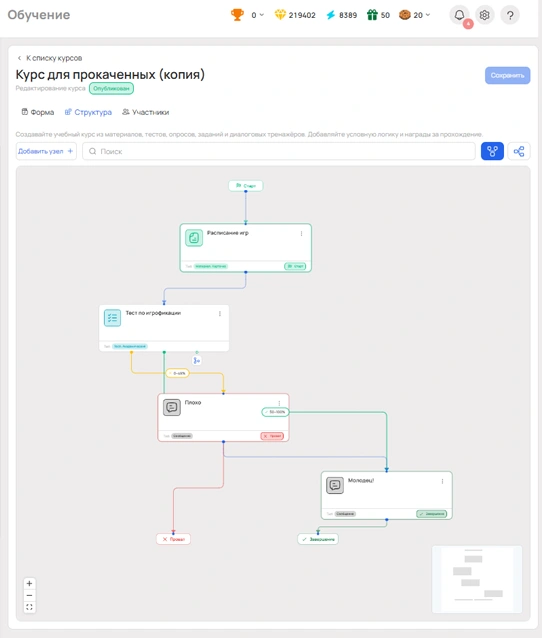The width and height of the screenshot is (542, 638).
Task: Focus the Поиск search field
Action: (x=279, y=151)
